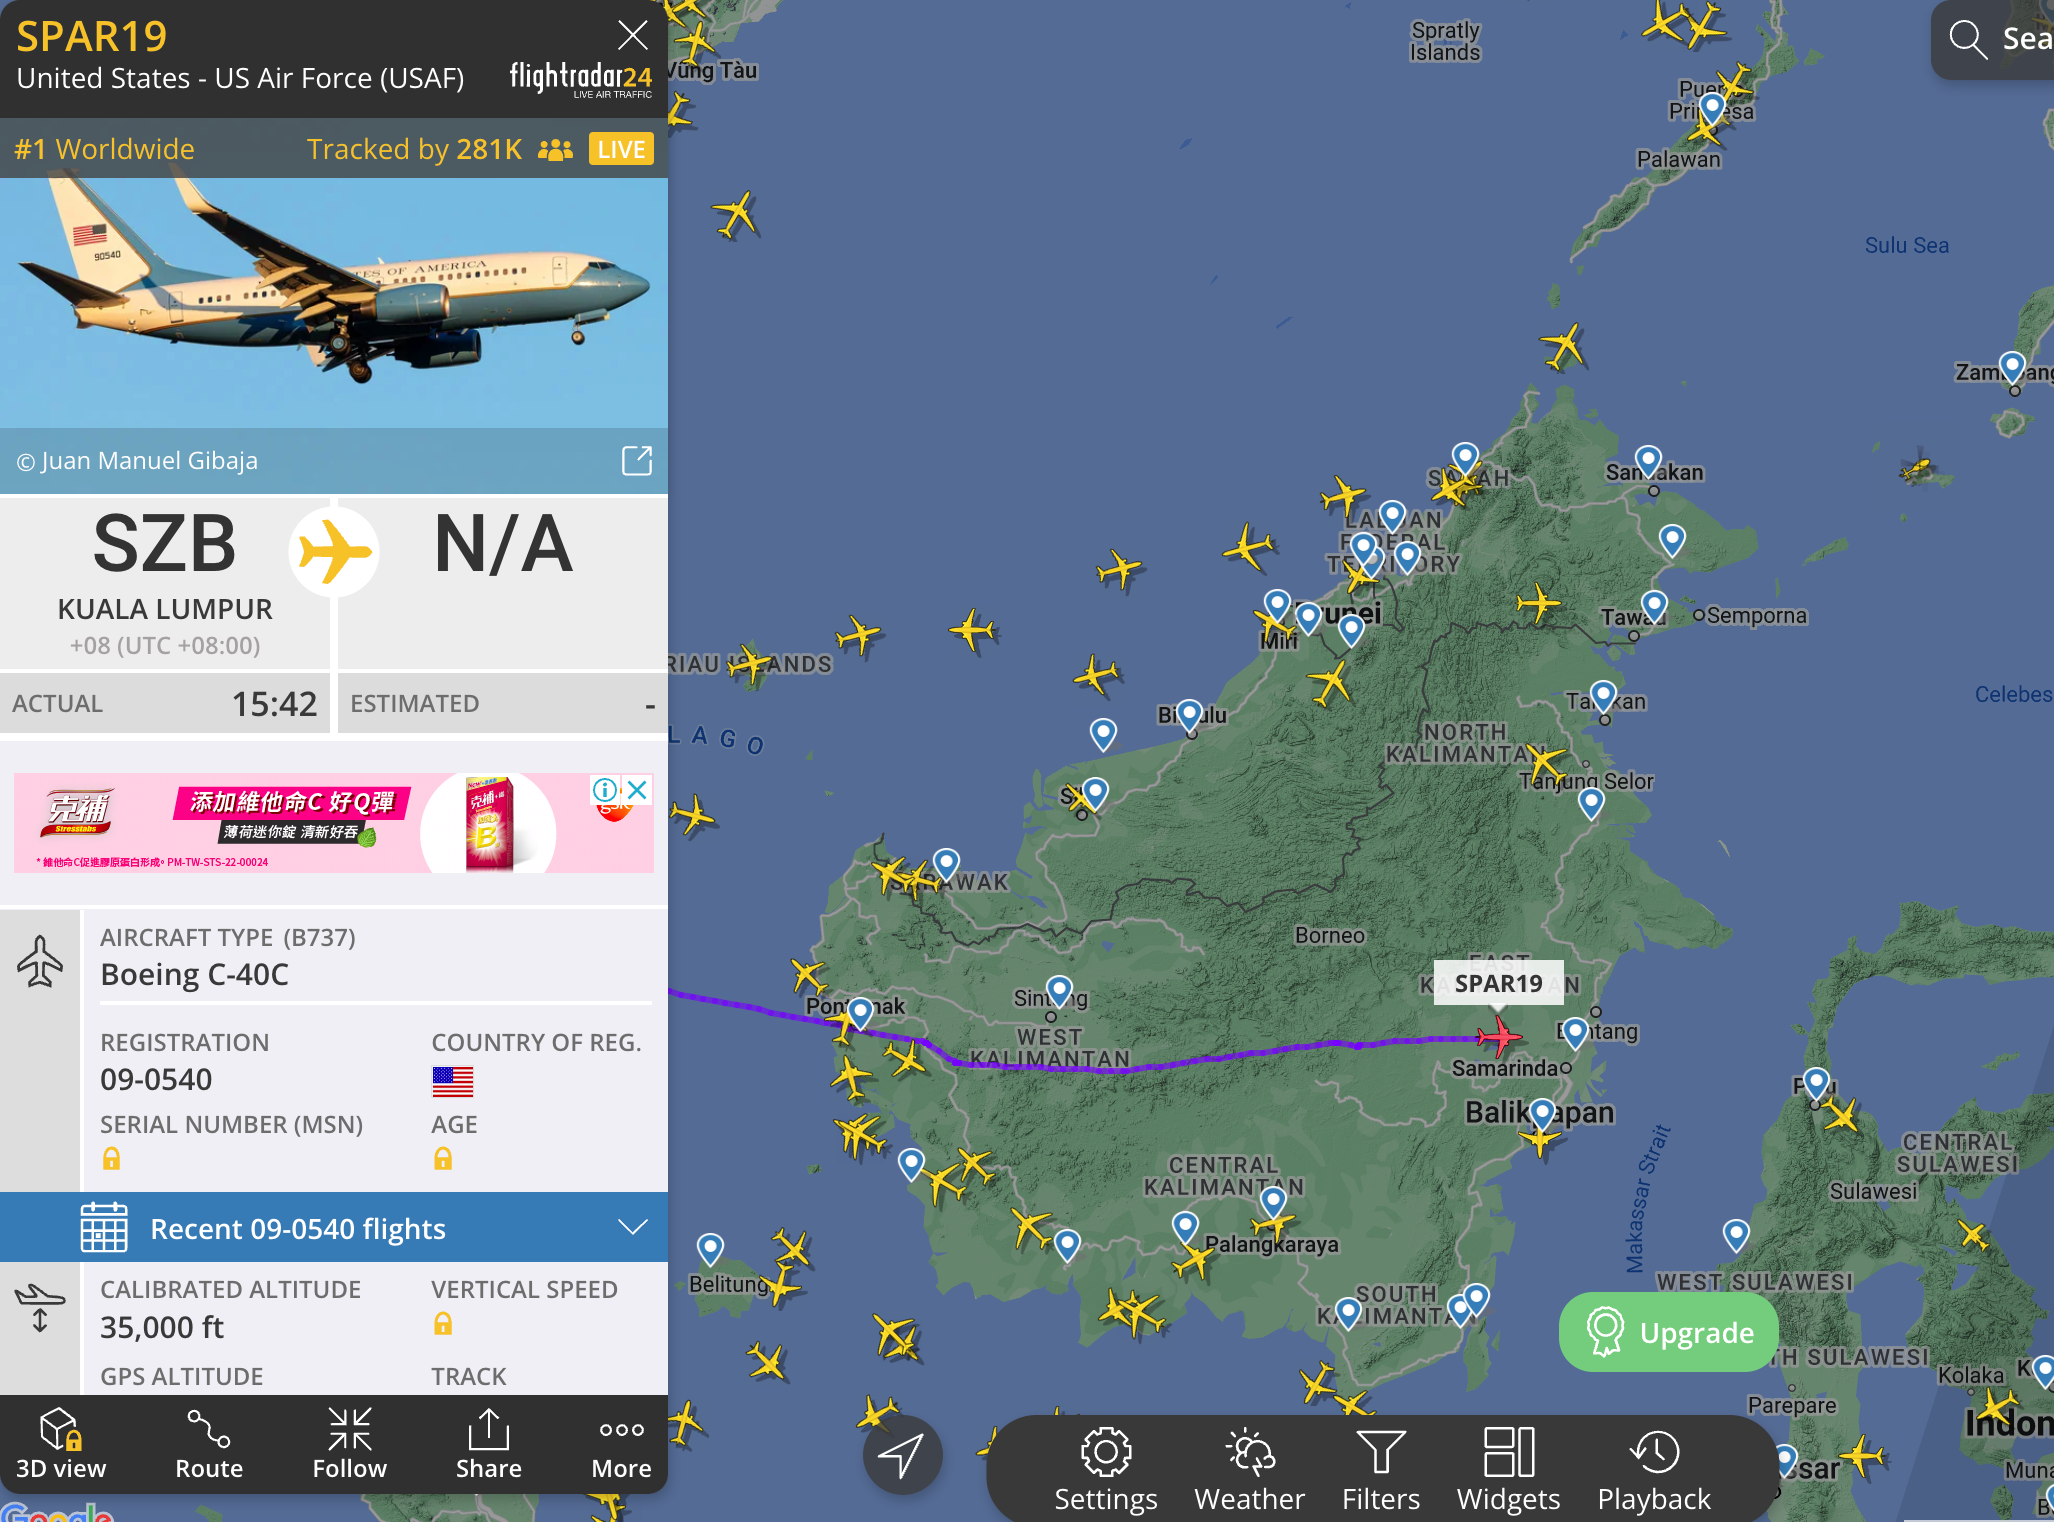This screenshot has width=2054, height=1522.
Task: Close the SPAR19 flight panel
Action: (632, 36)
